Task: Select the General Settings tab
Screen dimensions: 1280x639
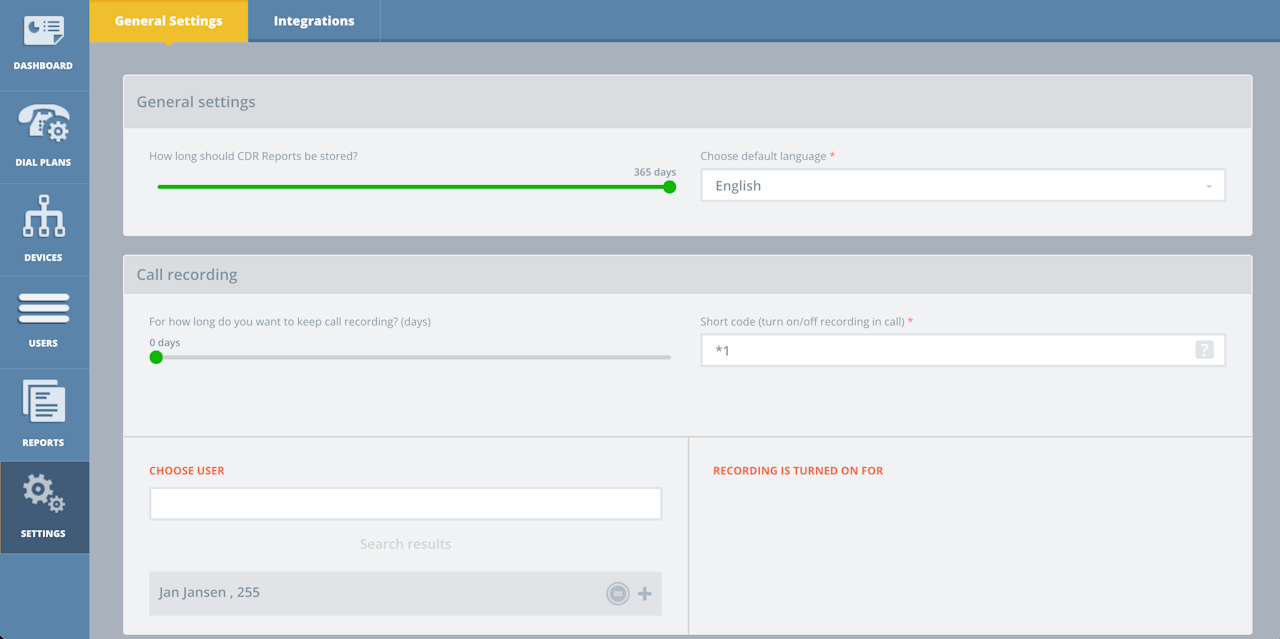Action: click(168, 21)
